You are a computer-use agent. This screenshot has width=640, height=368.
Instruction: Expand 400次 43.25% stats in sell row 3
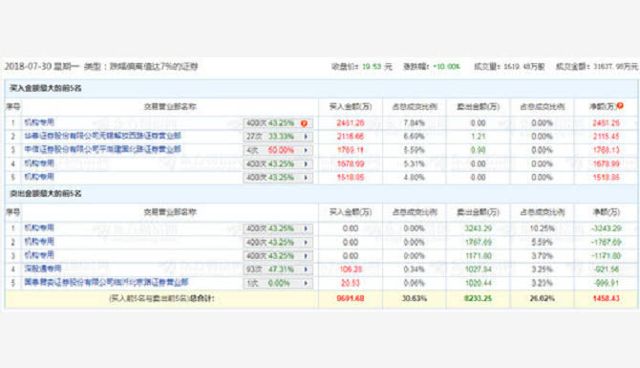click(278, 256)
